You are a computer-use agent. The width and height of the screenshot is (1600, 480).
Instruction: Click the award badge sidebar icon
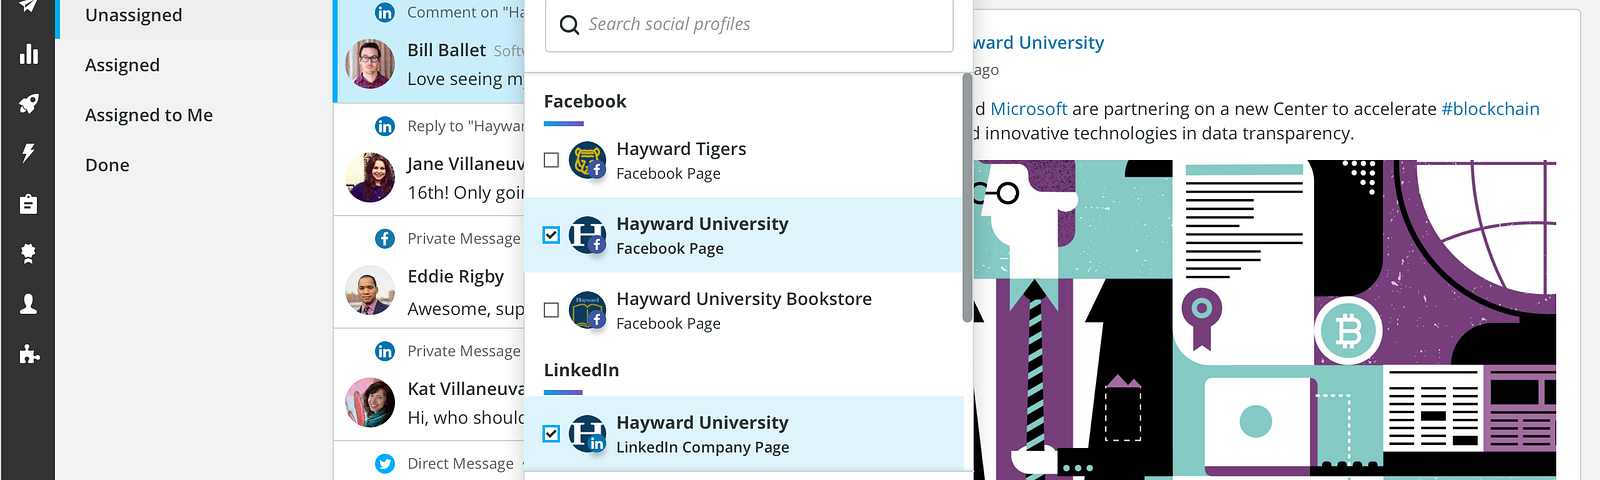click(x=29, y=254)
